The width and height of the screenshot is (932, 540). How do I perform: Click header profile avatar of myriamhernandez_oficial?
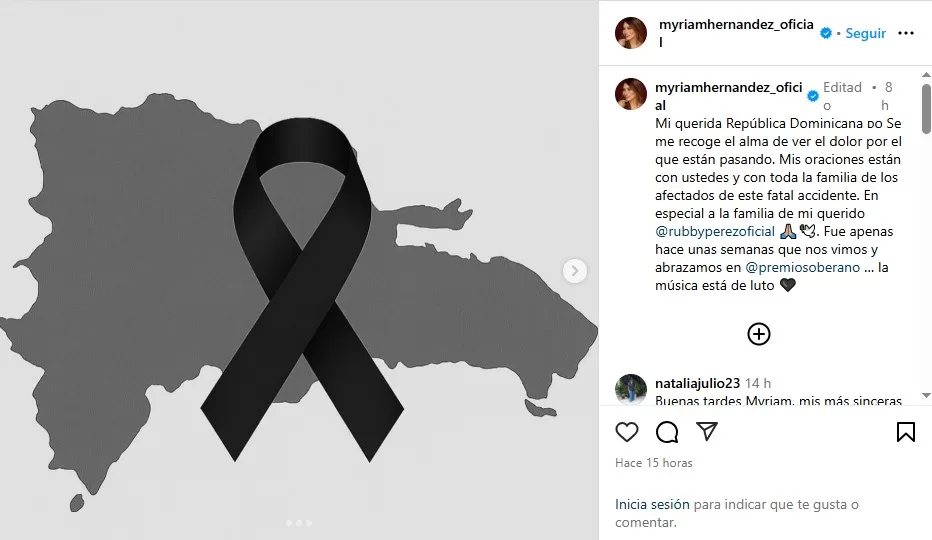pos(631,33)
